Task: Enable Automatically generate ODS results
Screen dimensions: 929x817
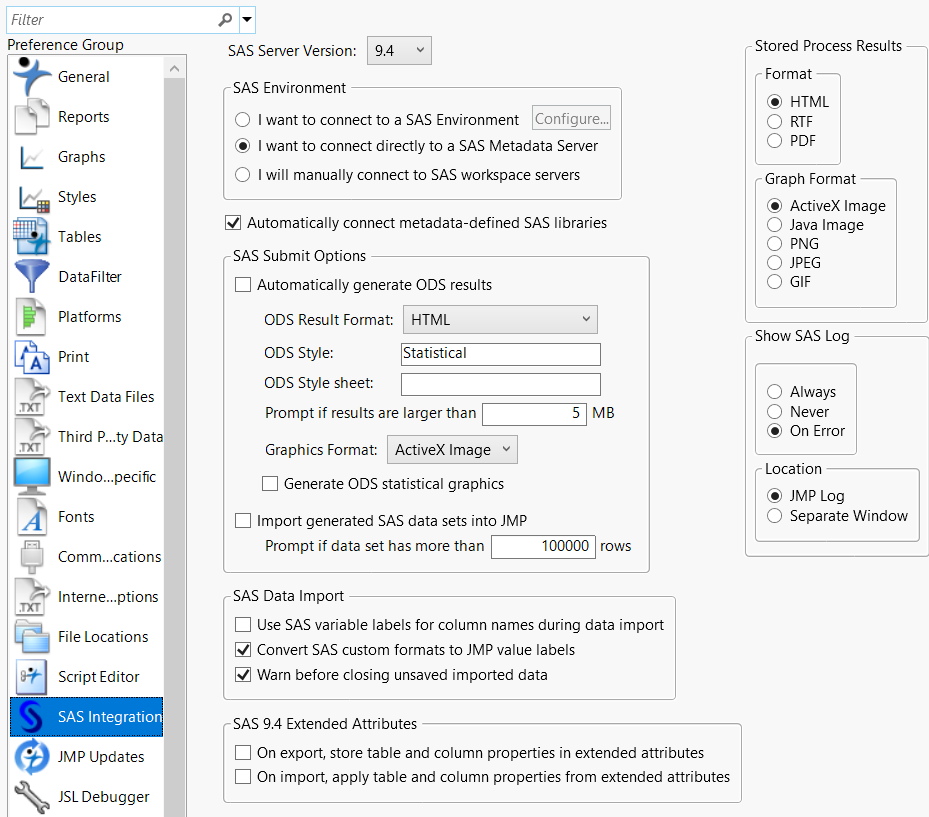Action: tap(243, 285)
